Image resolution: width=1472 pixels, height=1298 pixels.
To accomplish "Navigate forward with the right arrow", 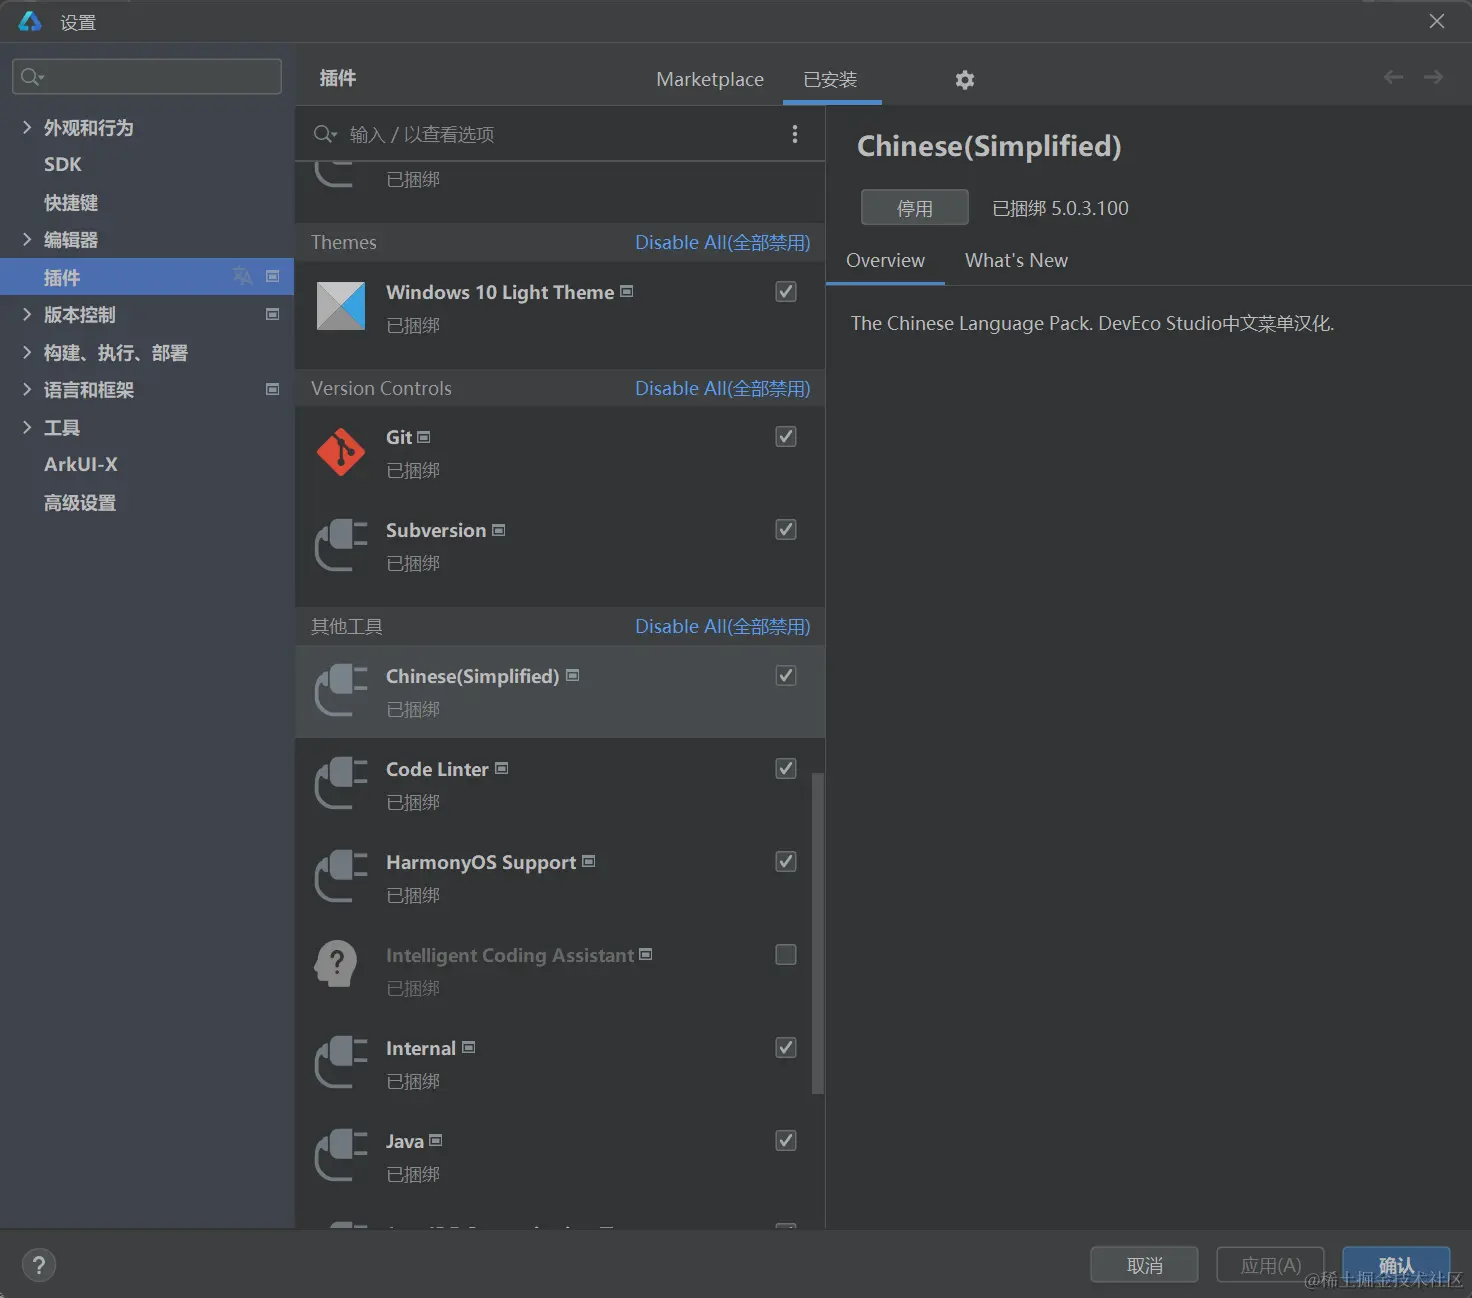I will [x=1433, y=77].
